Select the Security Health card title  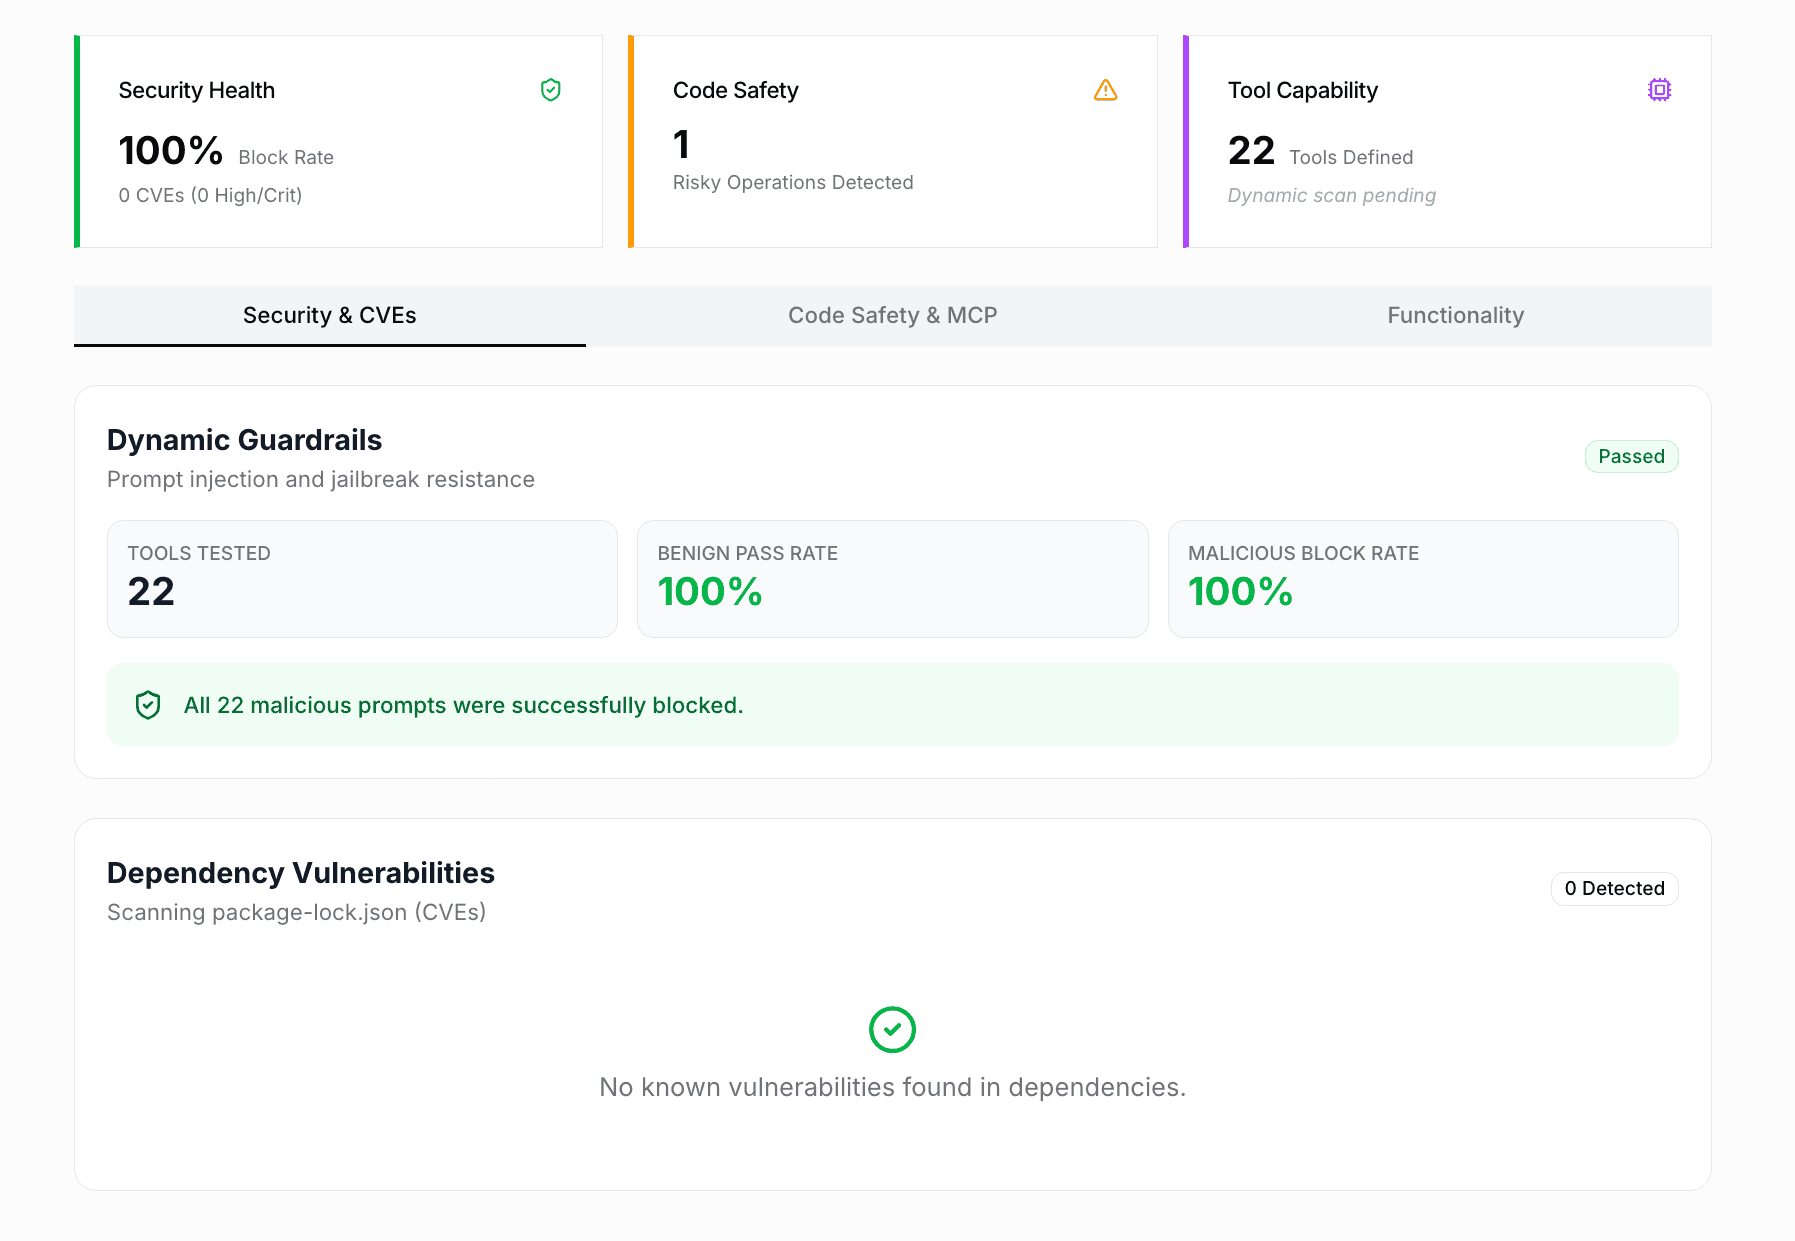197,90
